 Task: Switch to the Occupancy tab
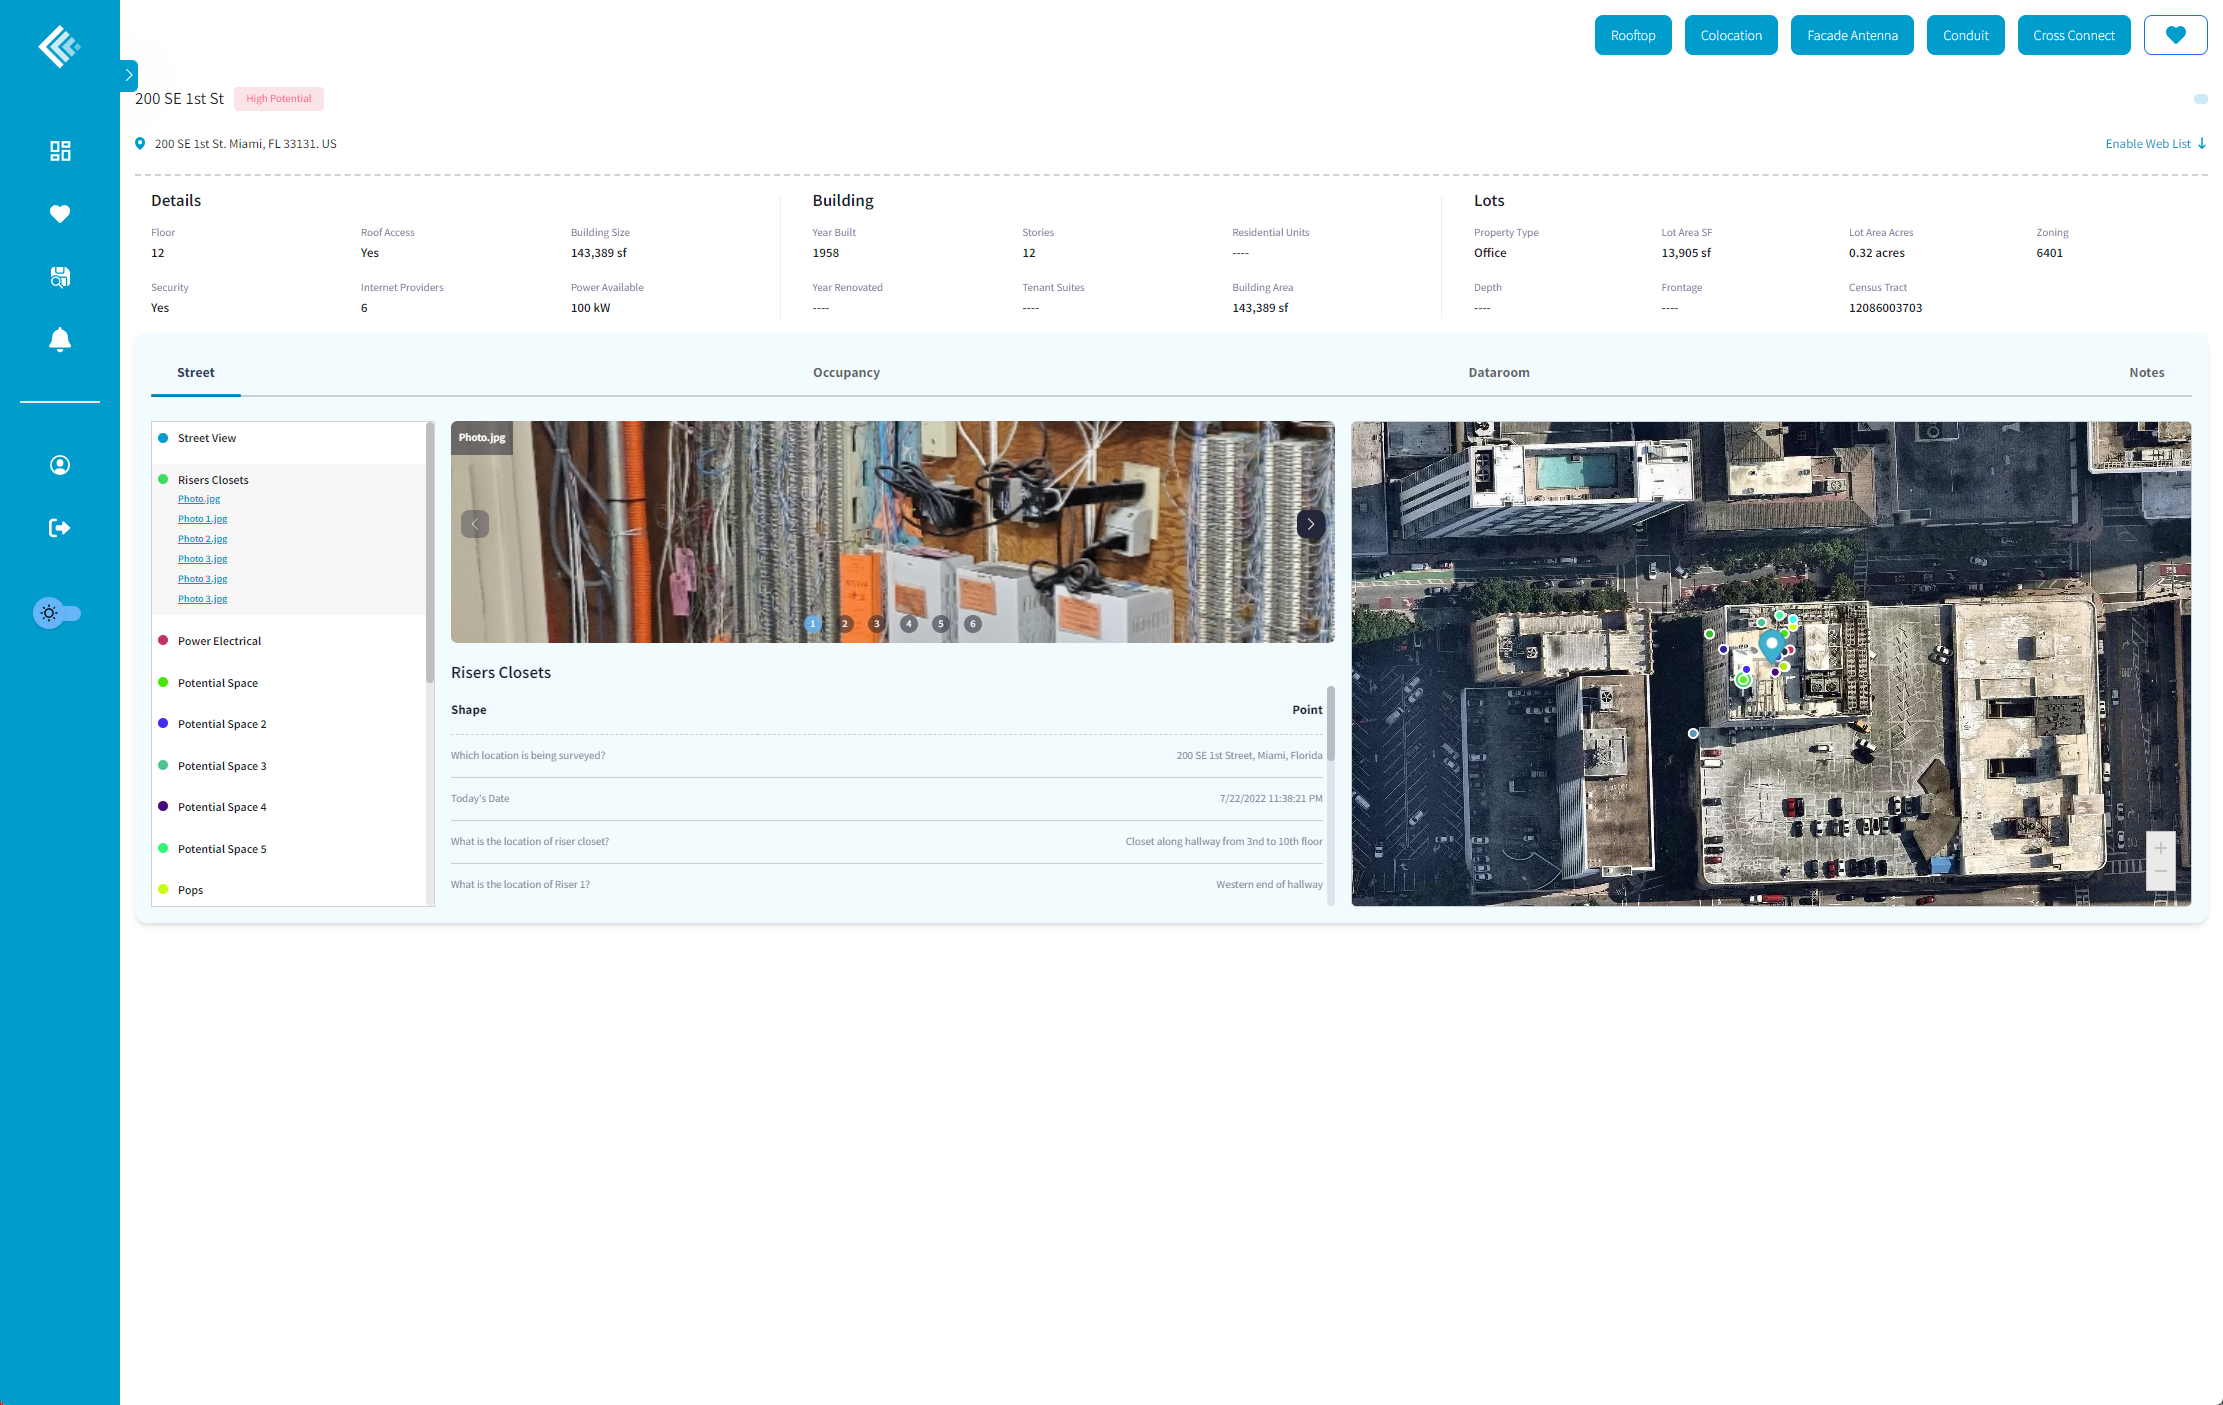click(x=846, y=372)
